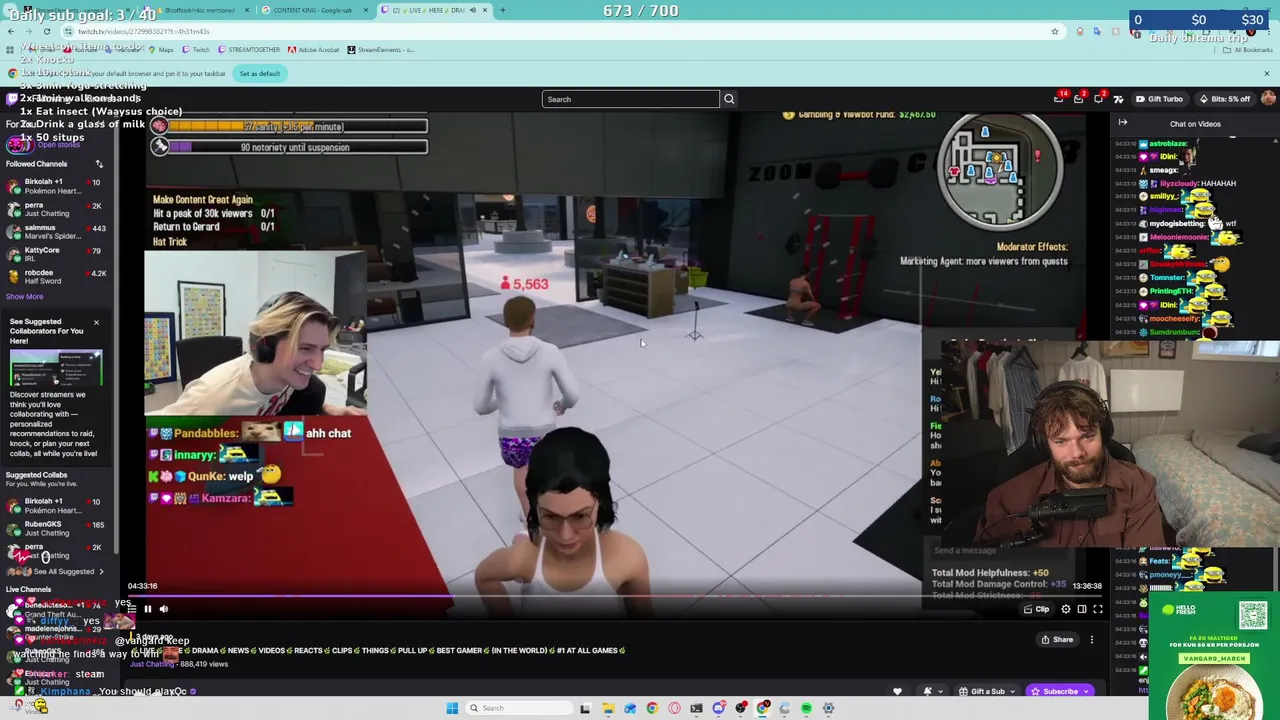Open the Maps bookmark
The width and height of the screenshot is (1280, 720).
[160, 50]
